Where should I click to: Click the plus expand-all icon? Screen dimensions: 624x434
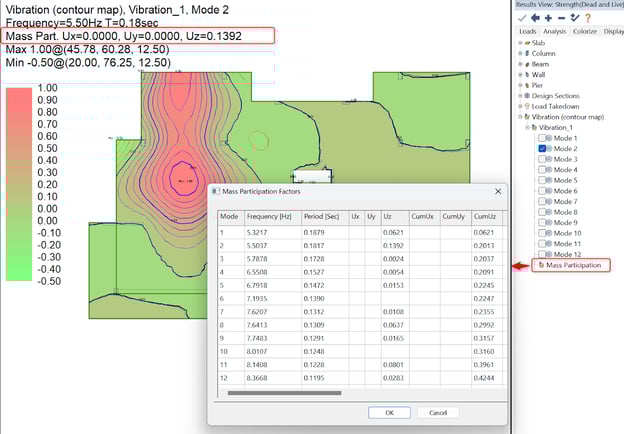click(x=547, y=17)
